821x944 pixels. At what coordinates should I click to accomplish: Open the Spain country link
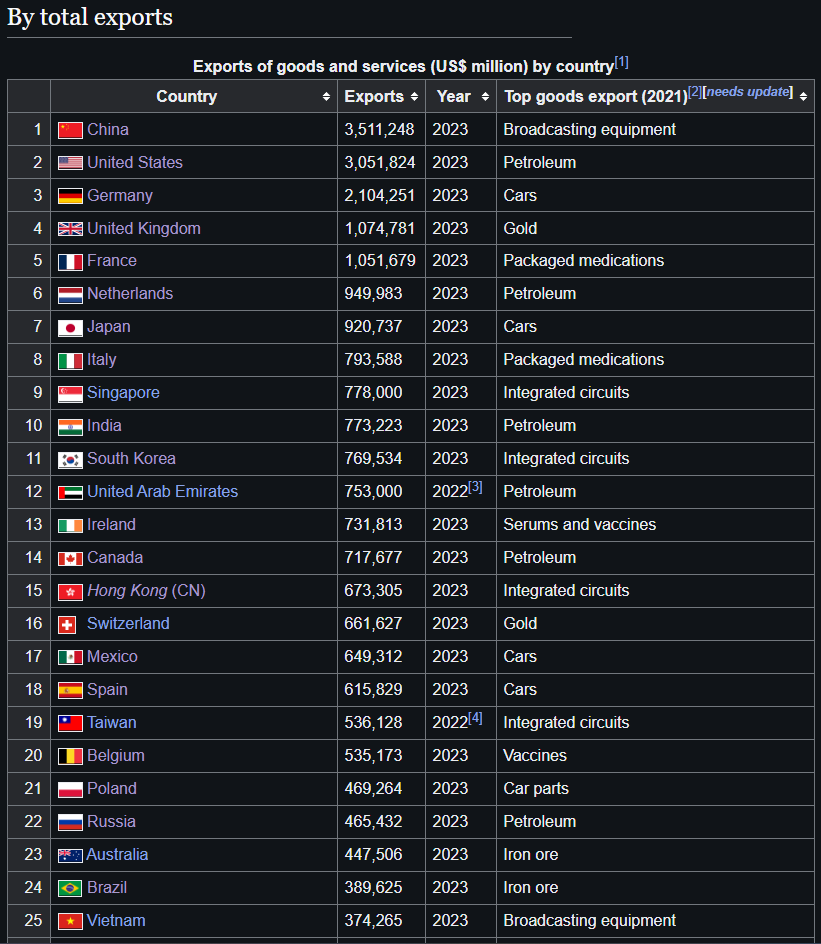pos(107,690)
